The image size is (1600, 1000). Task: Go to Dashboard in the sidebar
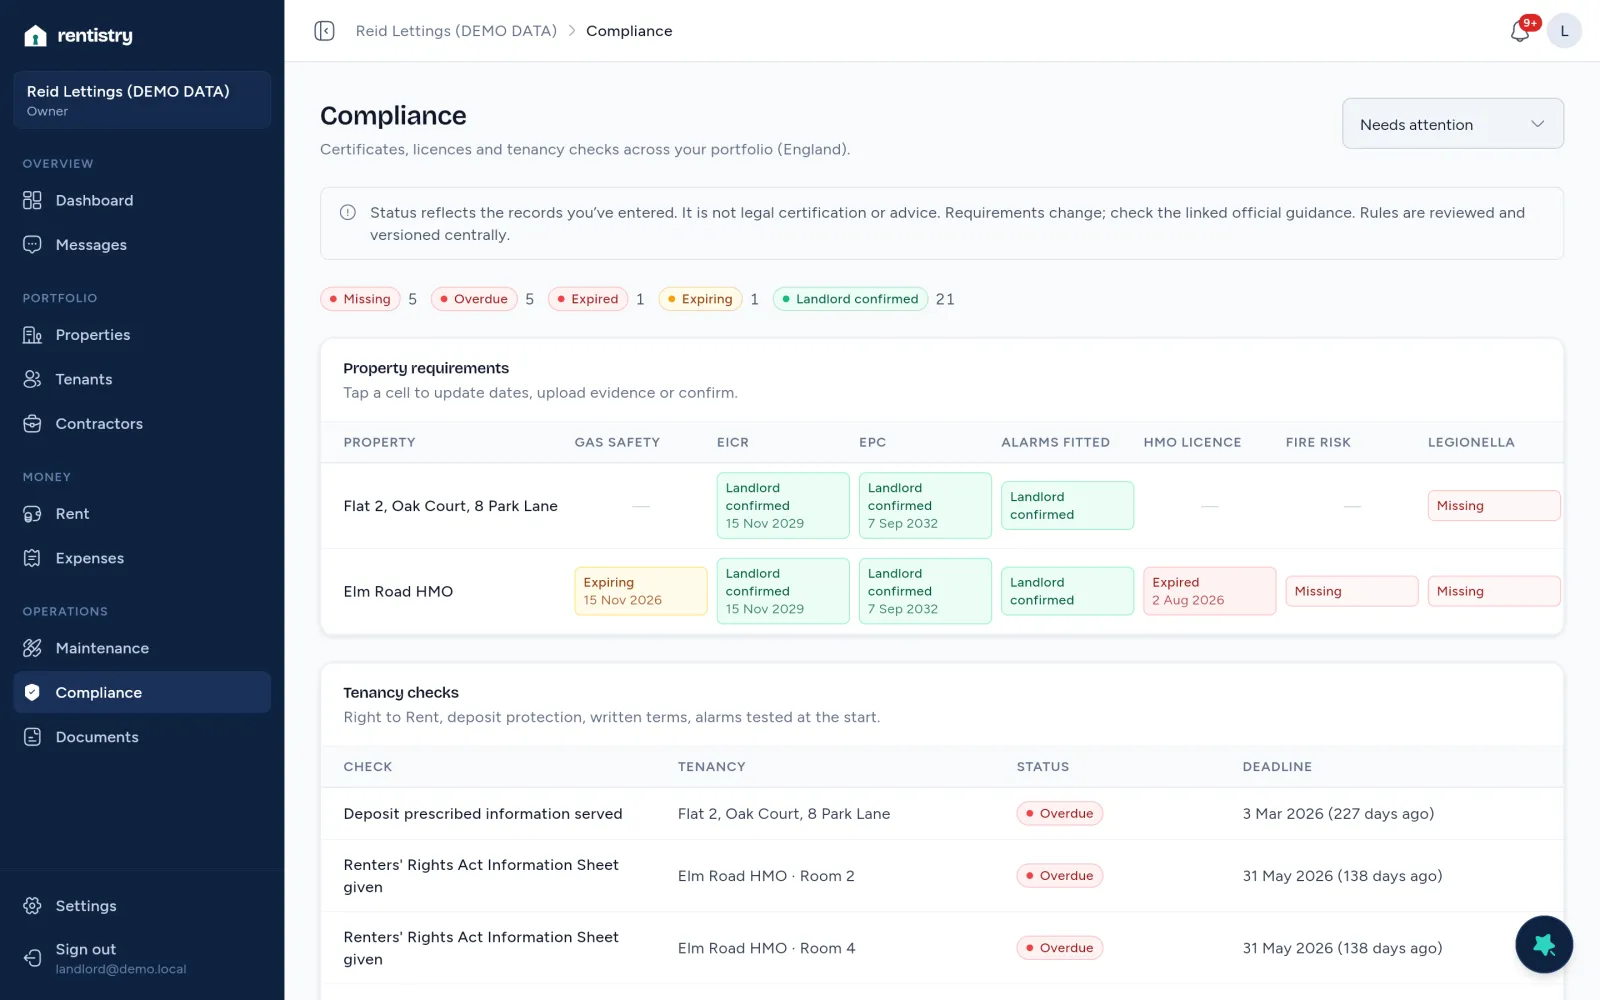point(142,200)
